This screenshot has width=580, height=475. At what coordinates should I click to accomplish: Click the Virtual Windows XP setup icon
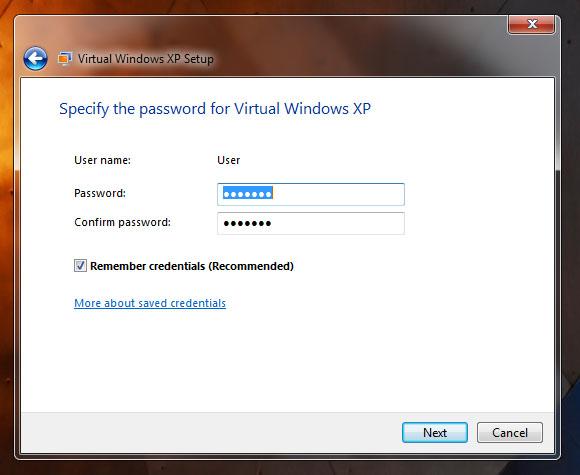(x=64, y=59)
